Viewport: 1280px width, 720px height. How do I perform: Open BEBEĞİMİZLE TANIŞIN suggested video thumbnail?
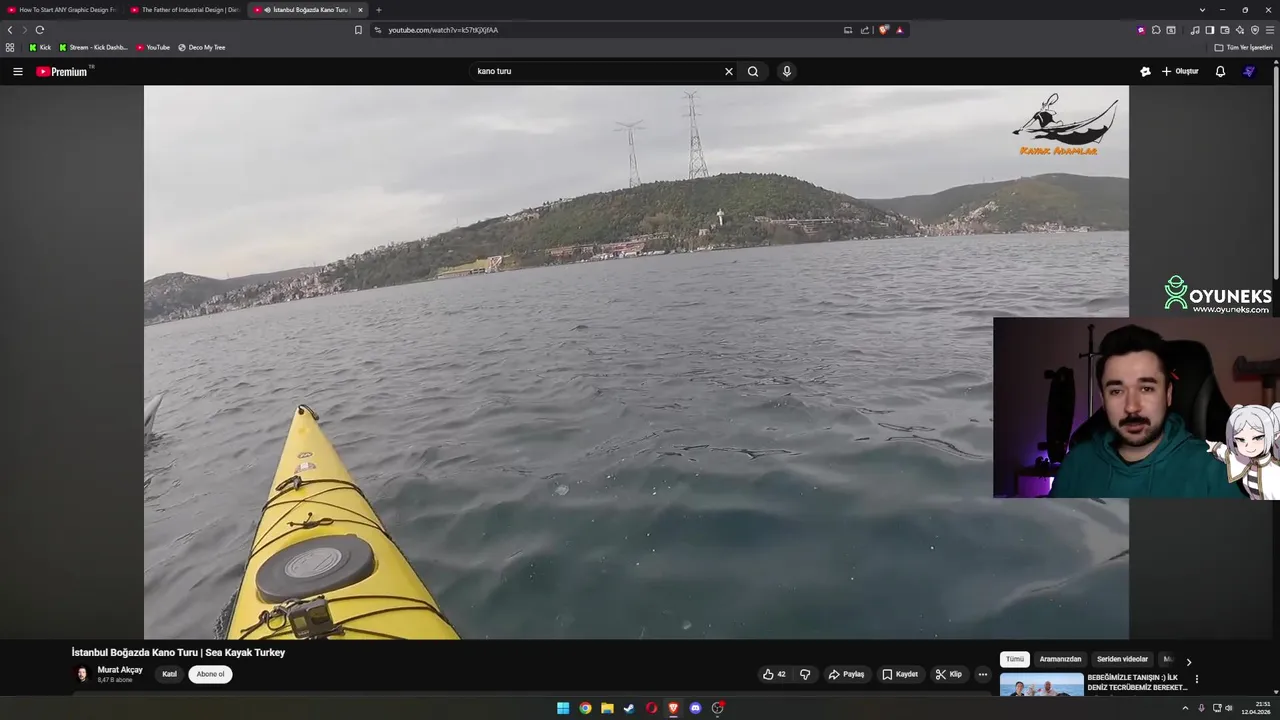click(1041, 684)
